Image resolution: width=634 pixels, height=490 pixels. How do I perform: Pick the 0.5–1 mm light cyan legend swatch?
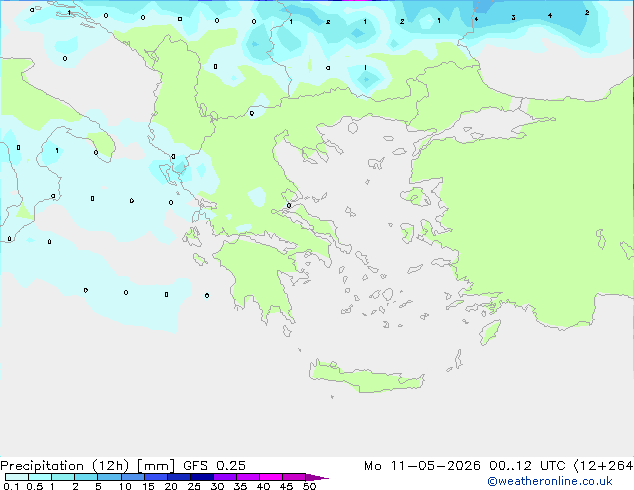40,477
